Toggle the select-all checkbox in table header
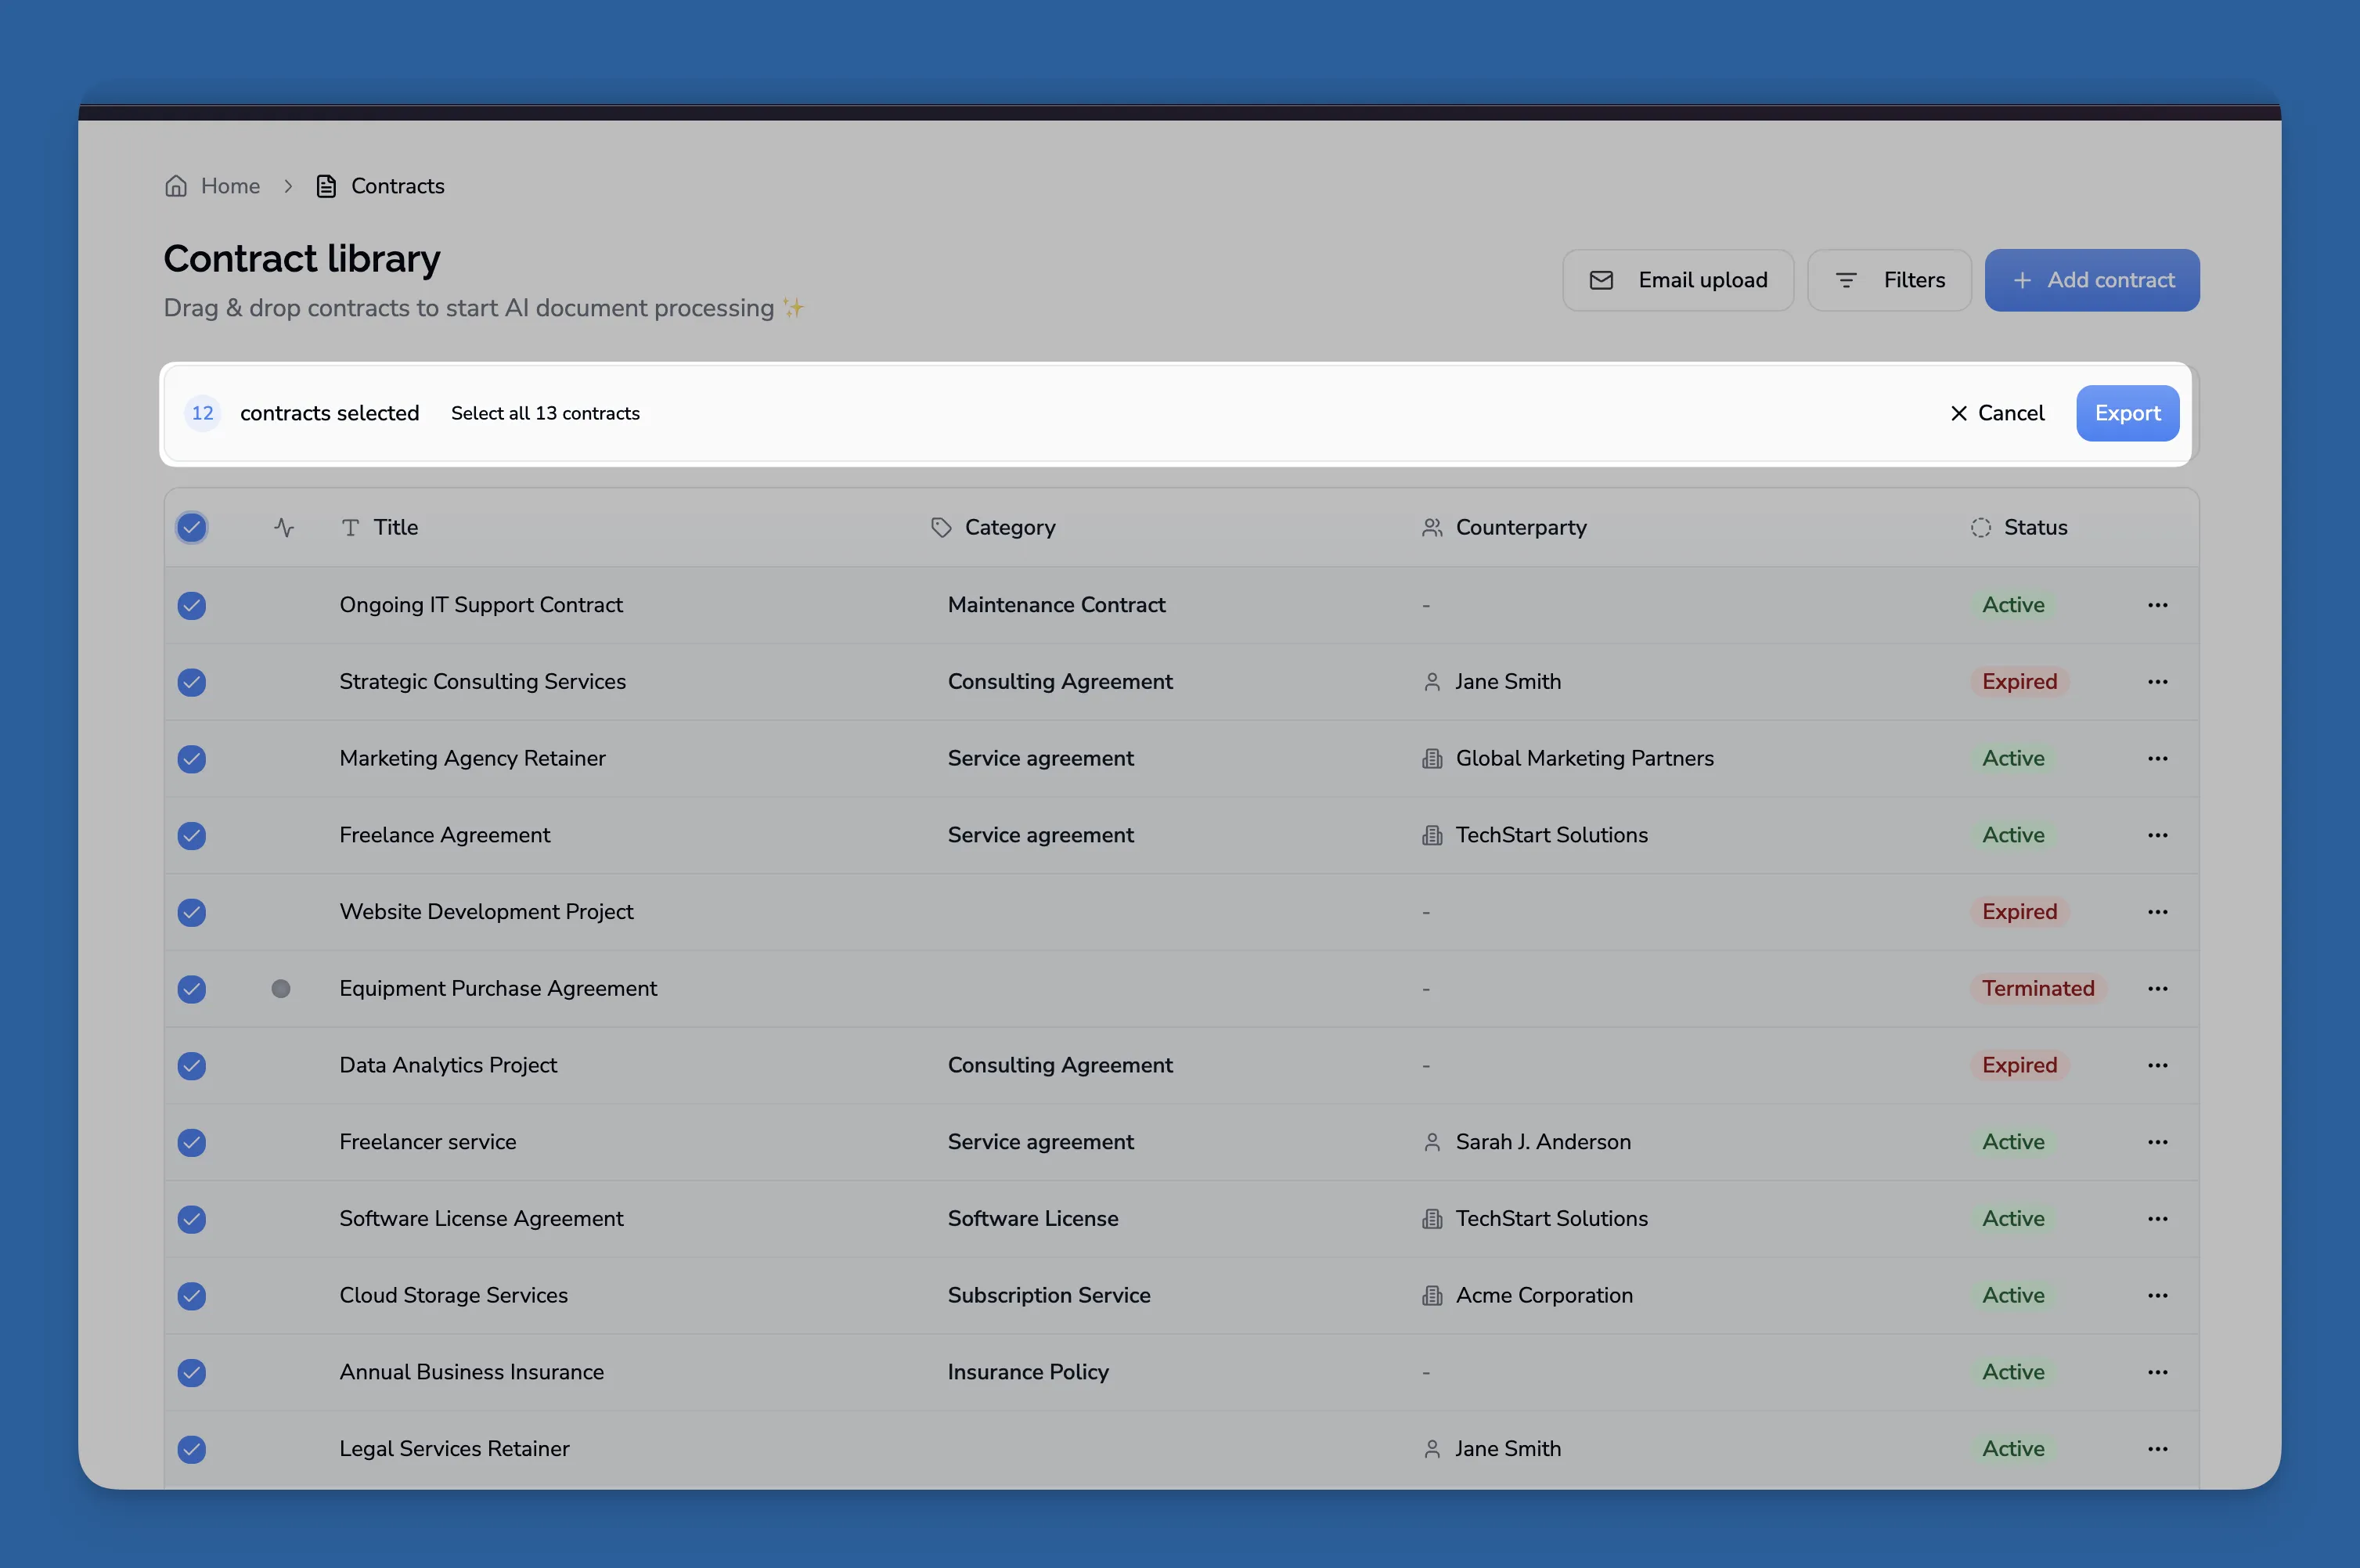Viewport: 2360px width, 1568px height. [x=191, y=527]
